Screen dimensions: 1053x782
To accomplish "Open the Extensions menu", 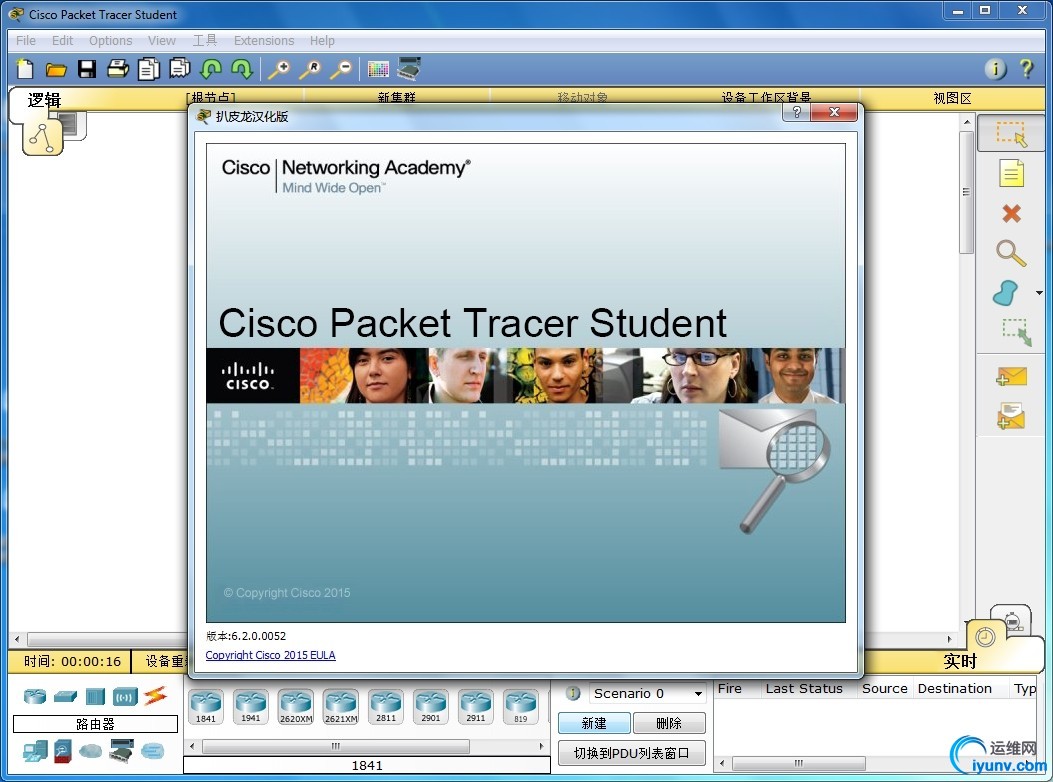I will [264, 40].
